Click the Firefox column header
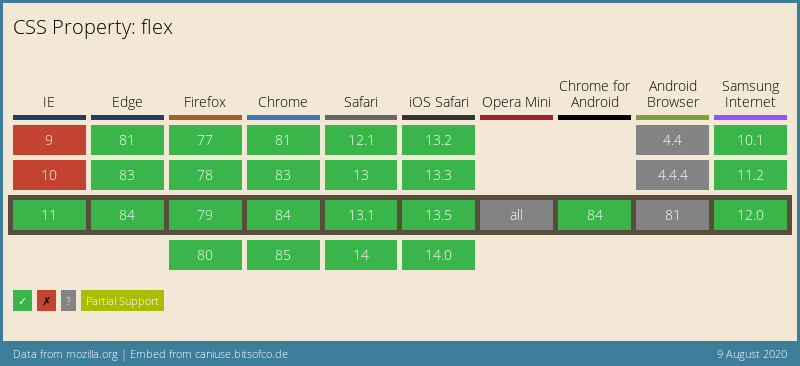The image size is (800, 366). point(205,102)
